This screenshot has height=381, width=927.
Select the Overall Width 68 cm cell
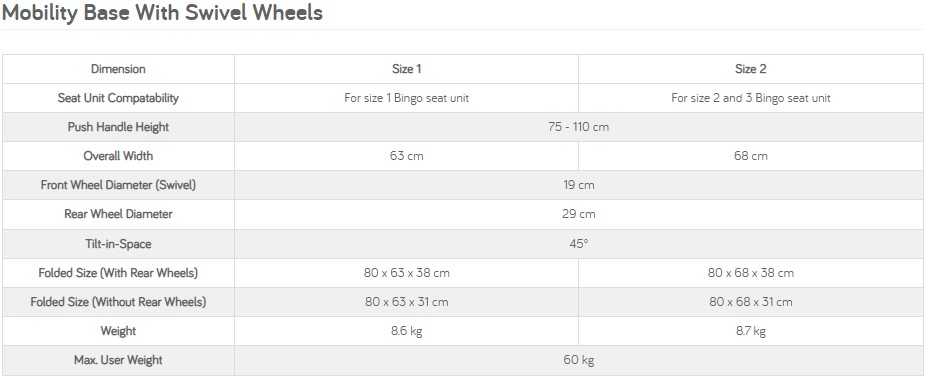point(750,156)
